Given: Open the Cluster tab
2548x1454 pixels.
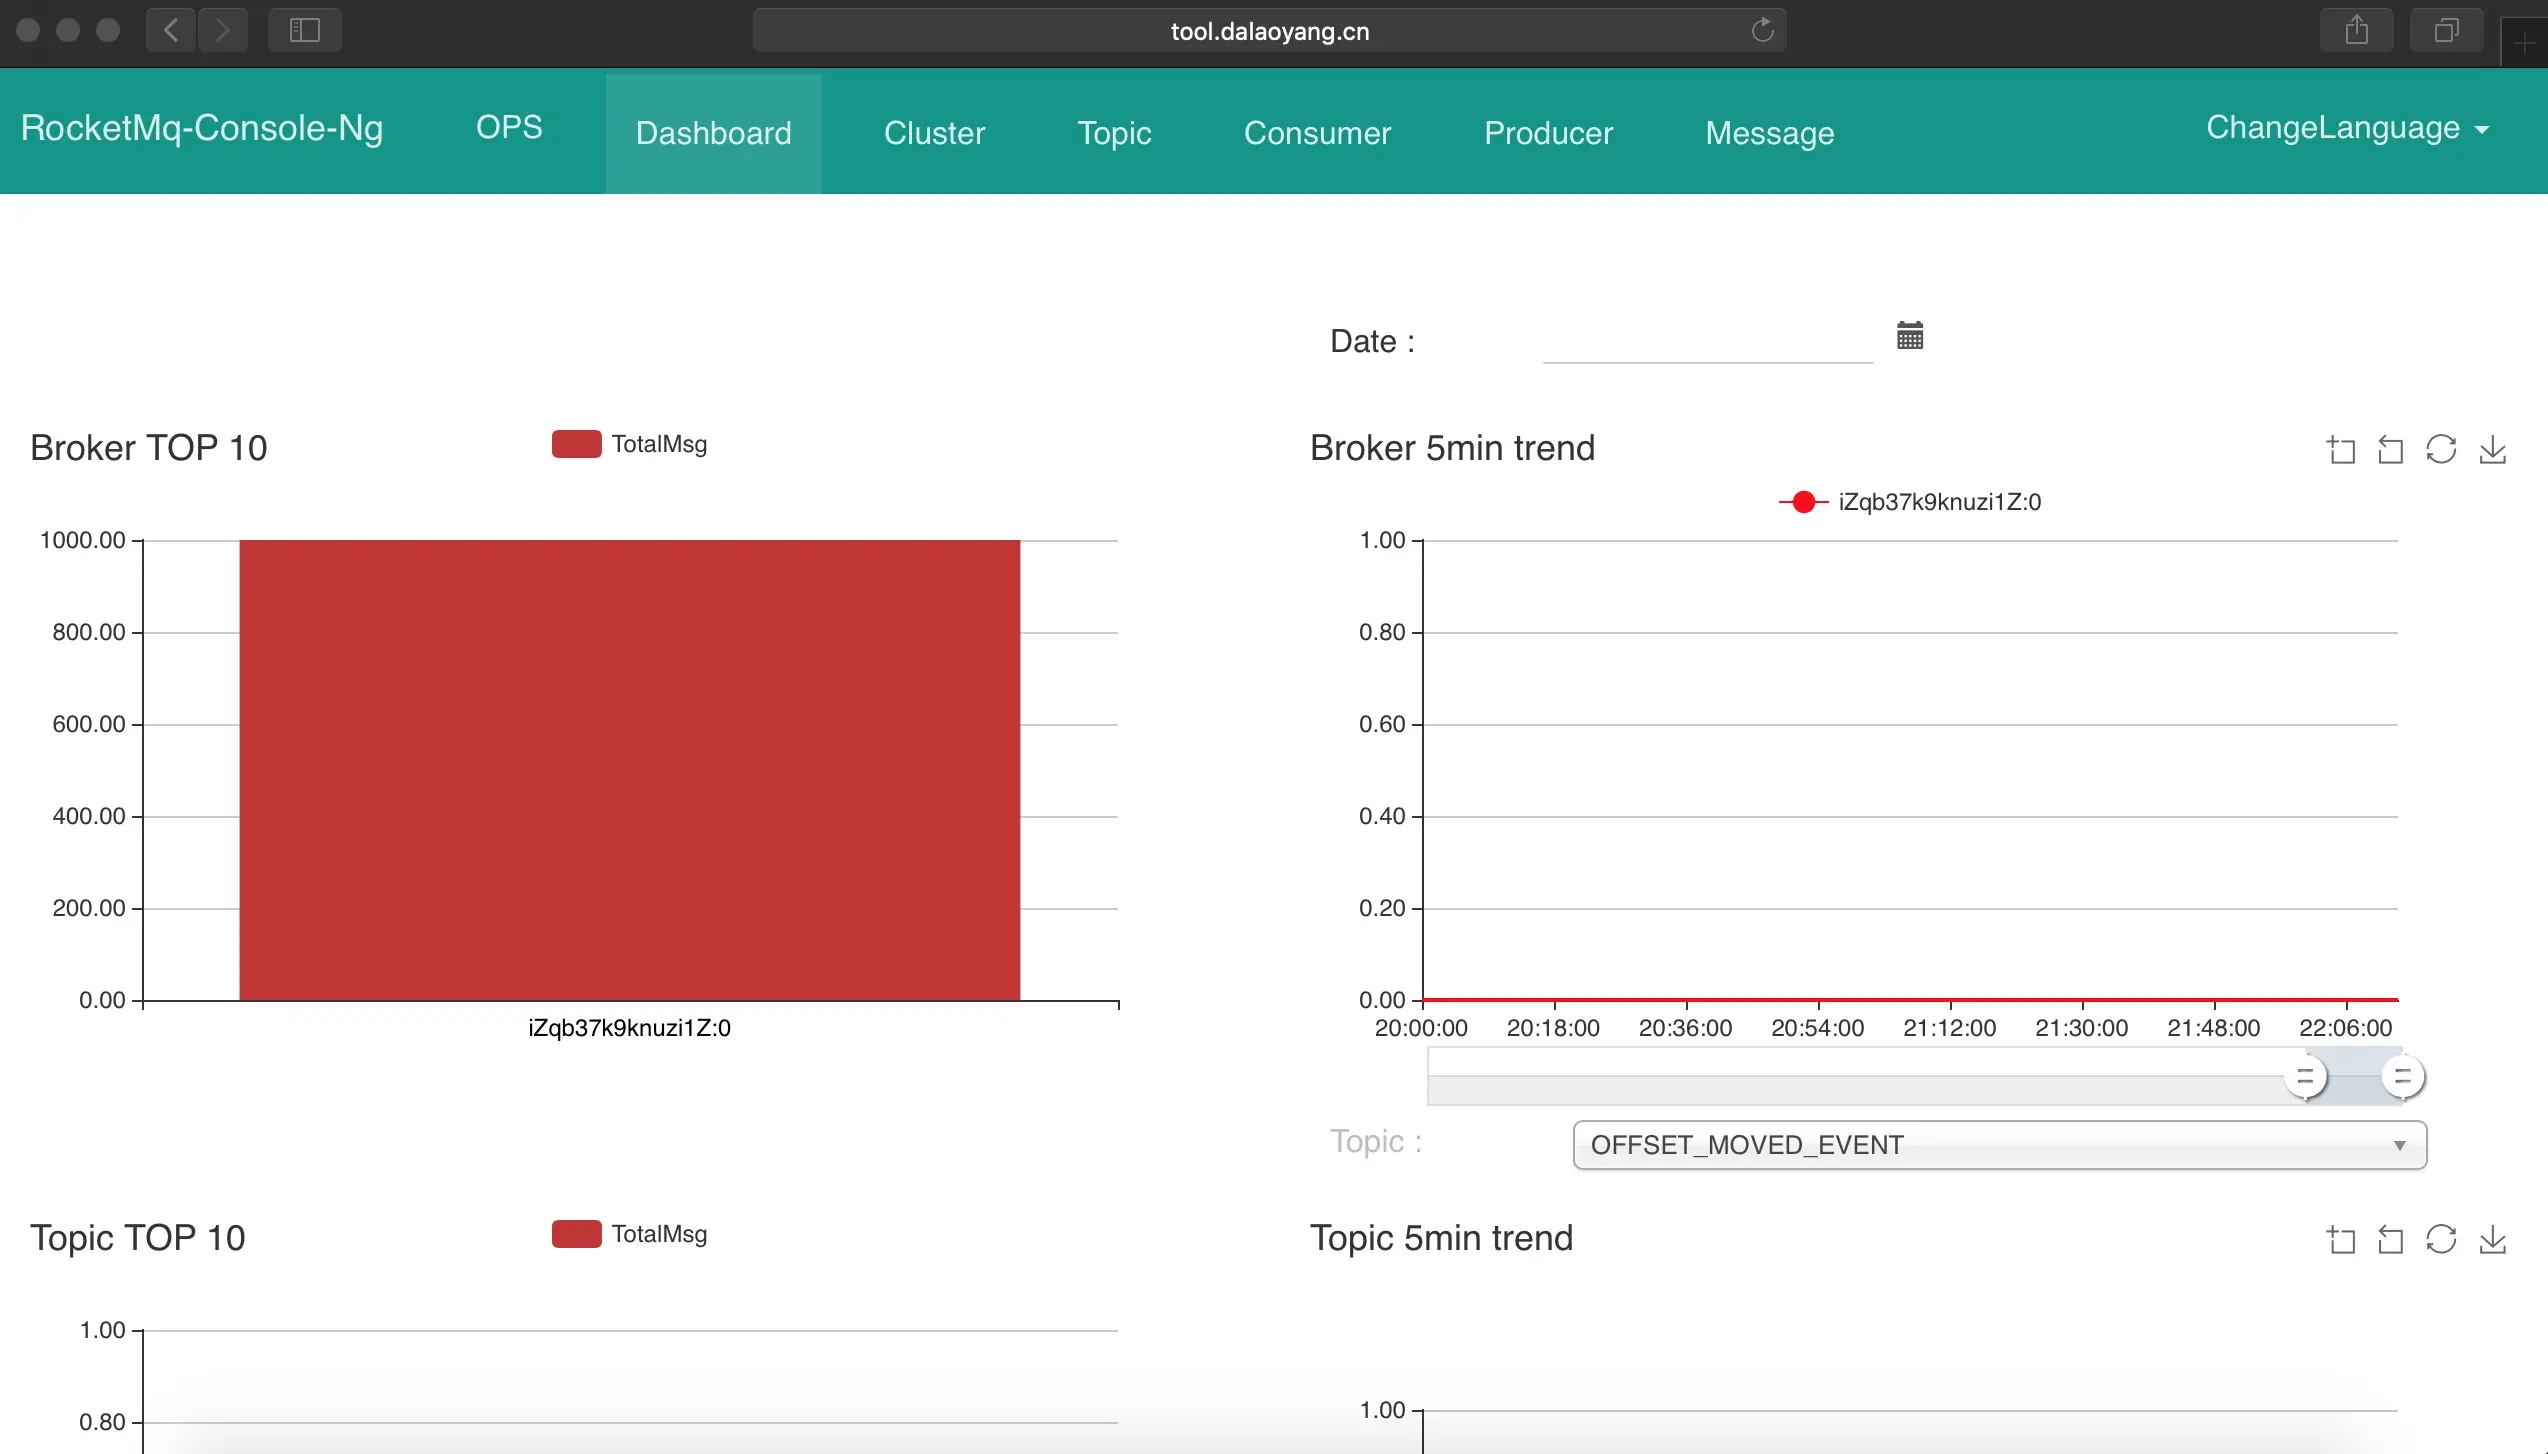Looking at the screenshot, I should pos(934,133).
